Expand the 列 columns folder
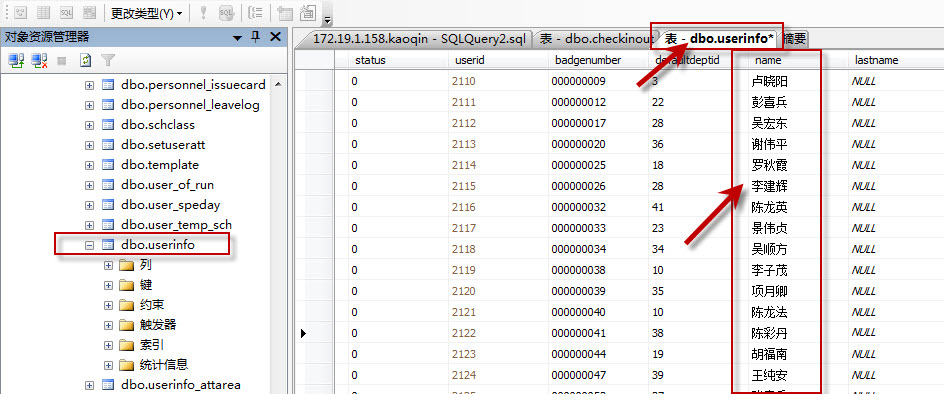Viewport: 944px width, 394px height. 108,265
